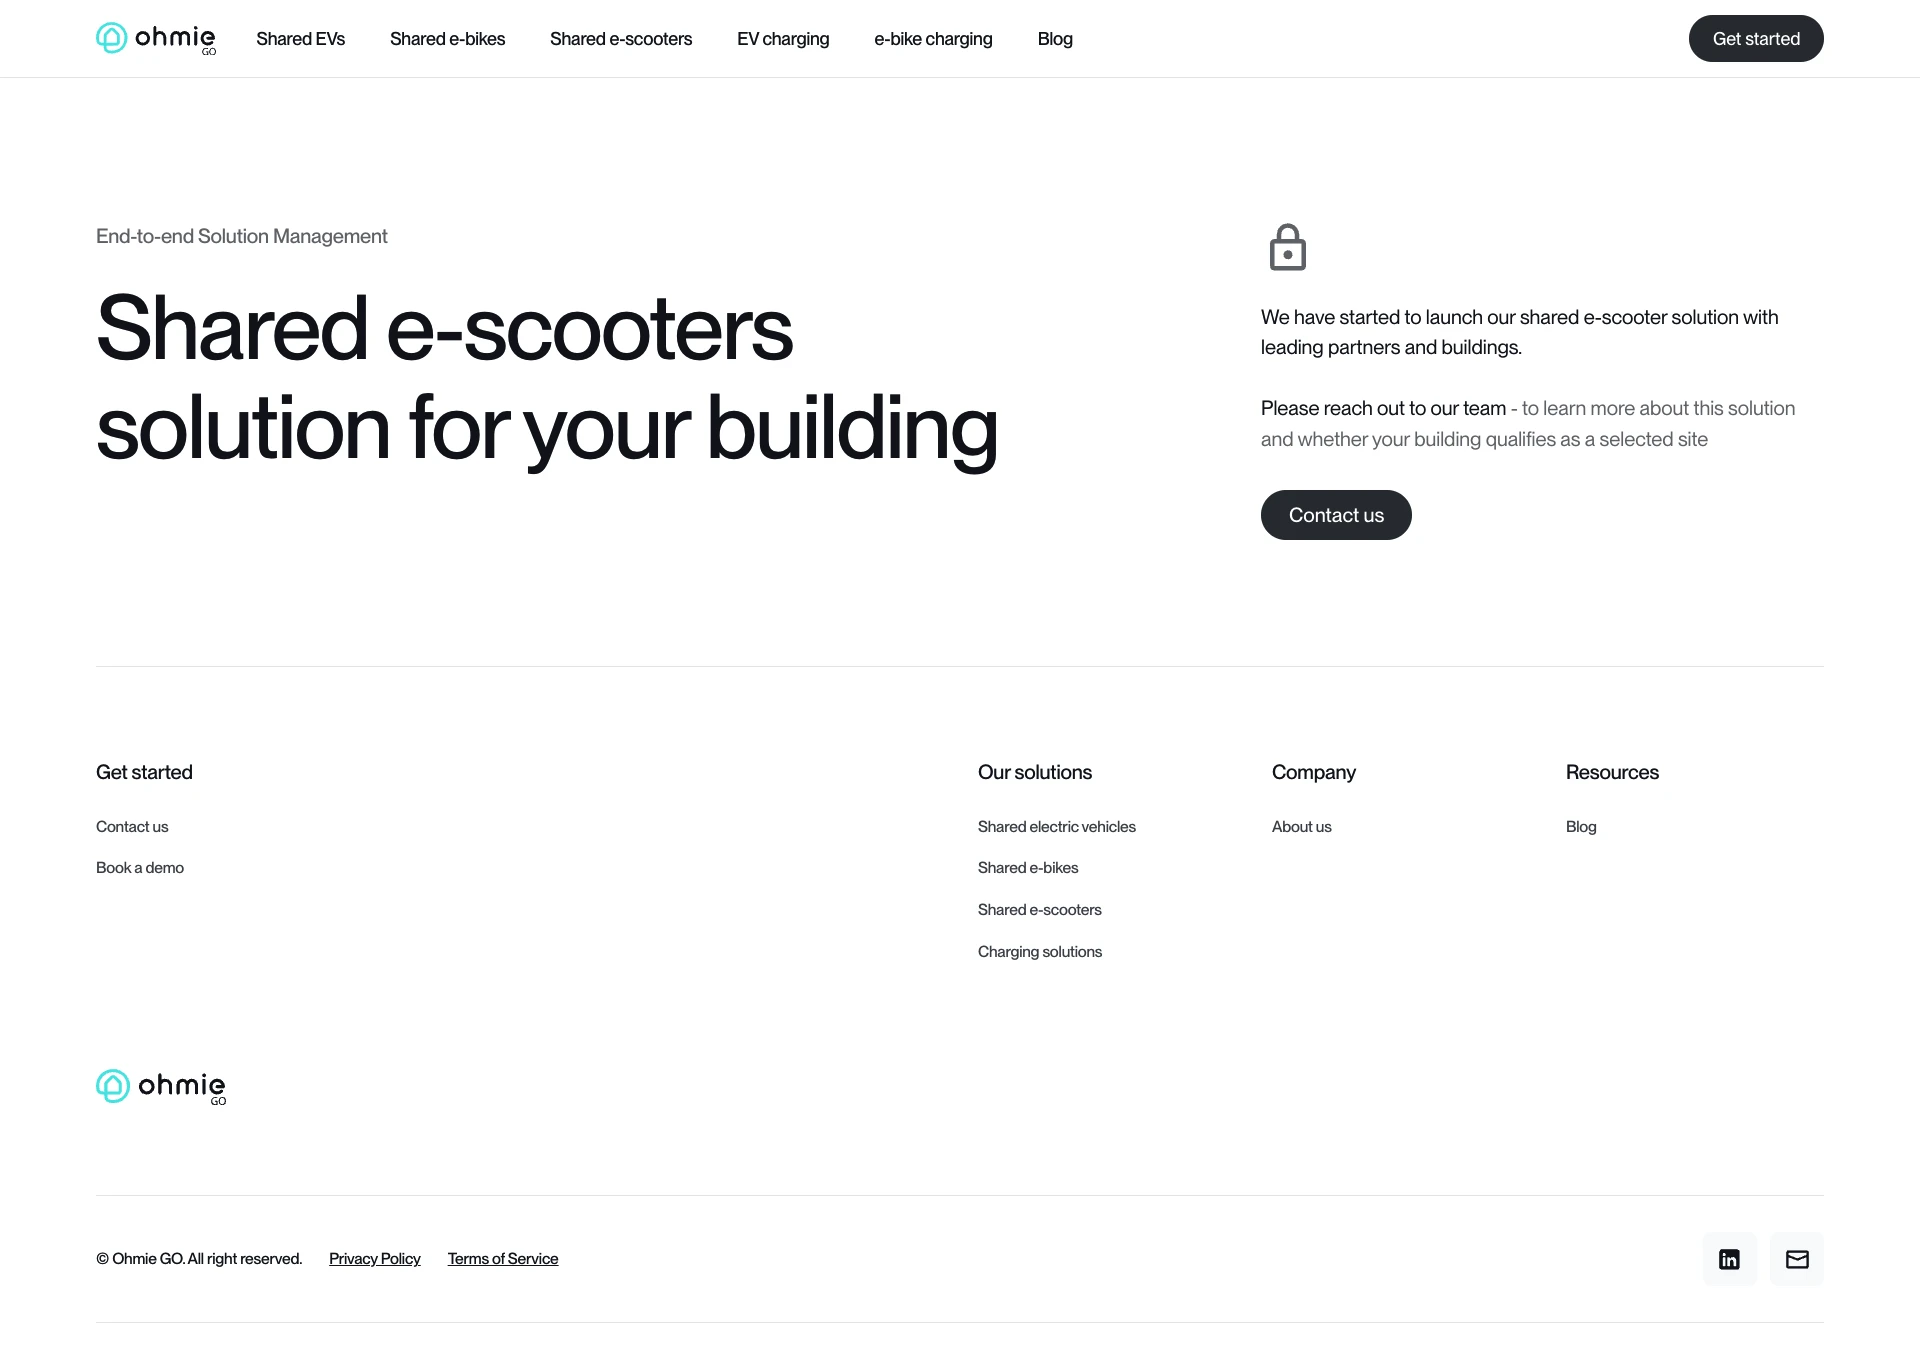Click the Get started button in header
Image resolution: width=1920 pixels, height=1359 pixels.
click(1755, 38)
